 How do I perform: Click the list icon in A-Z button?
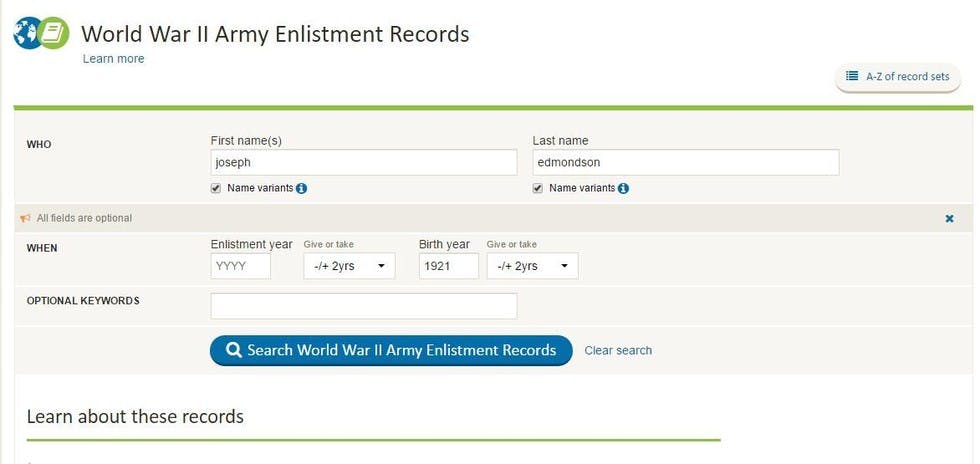pyautogui.click(x=852, y=76)
